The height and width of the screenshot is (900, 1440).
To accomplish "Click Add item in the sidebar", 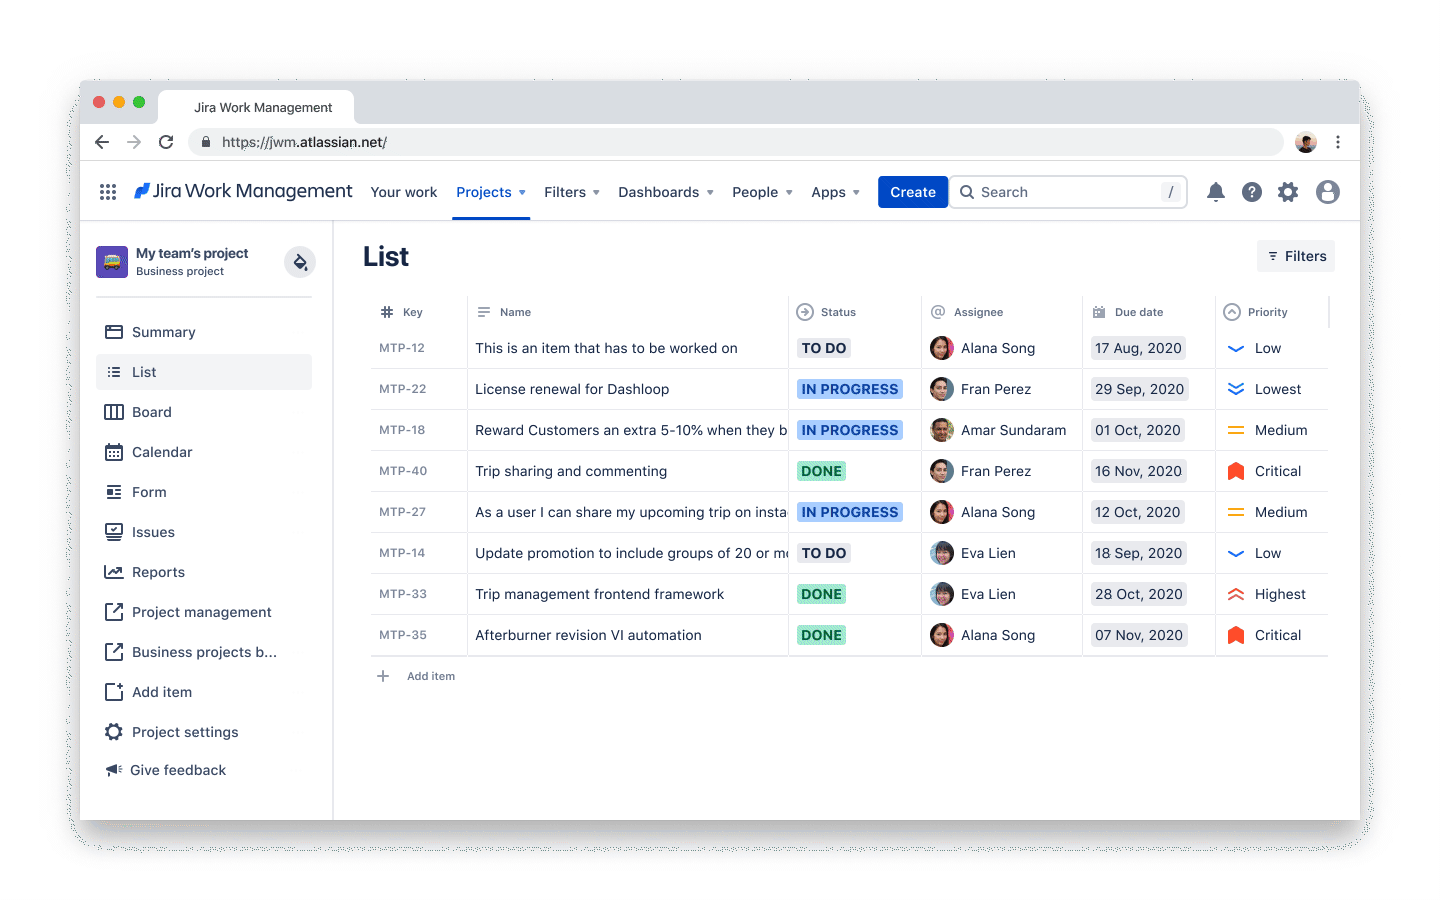I will tap(204, 692).
